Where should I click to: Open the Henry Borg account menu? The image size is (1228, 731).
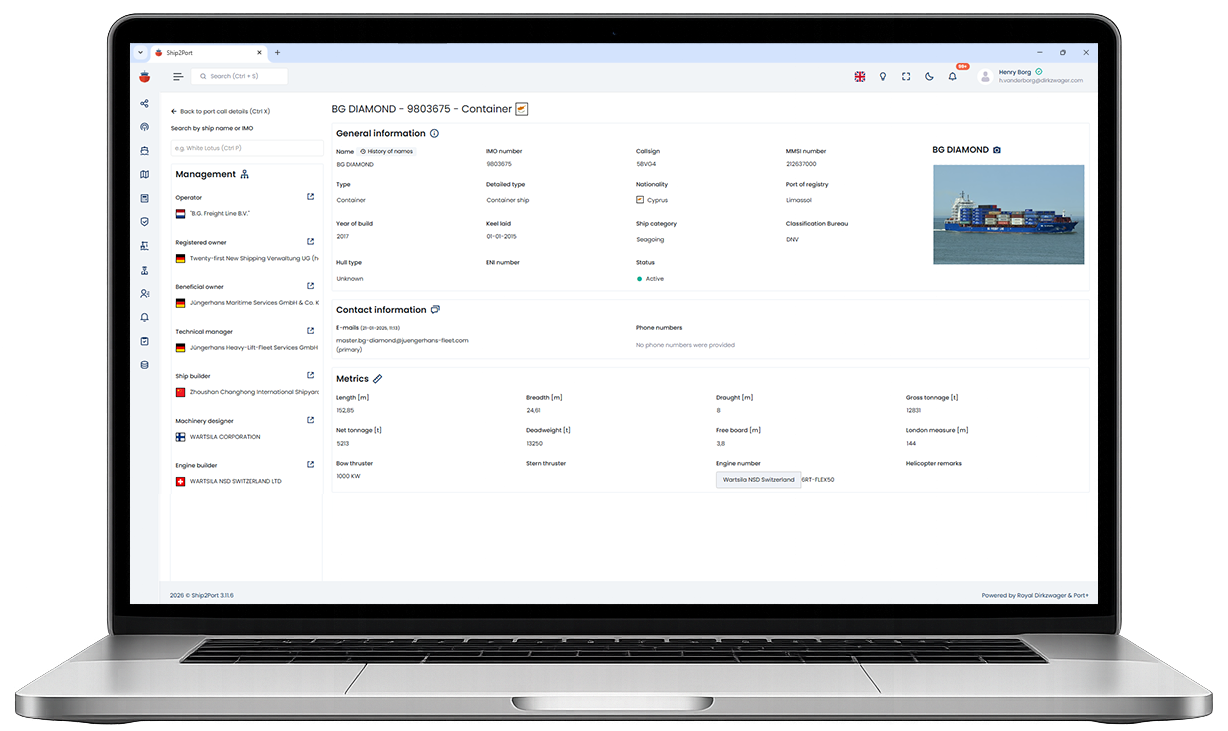(x=1018, y=75)
